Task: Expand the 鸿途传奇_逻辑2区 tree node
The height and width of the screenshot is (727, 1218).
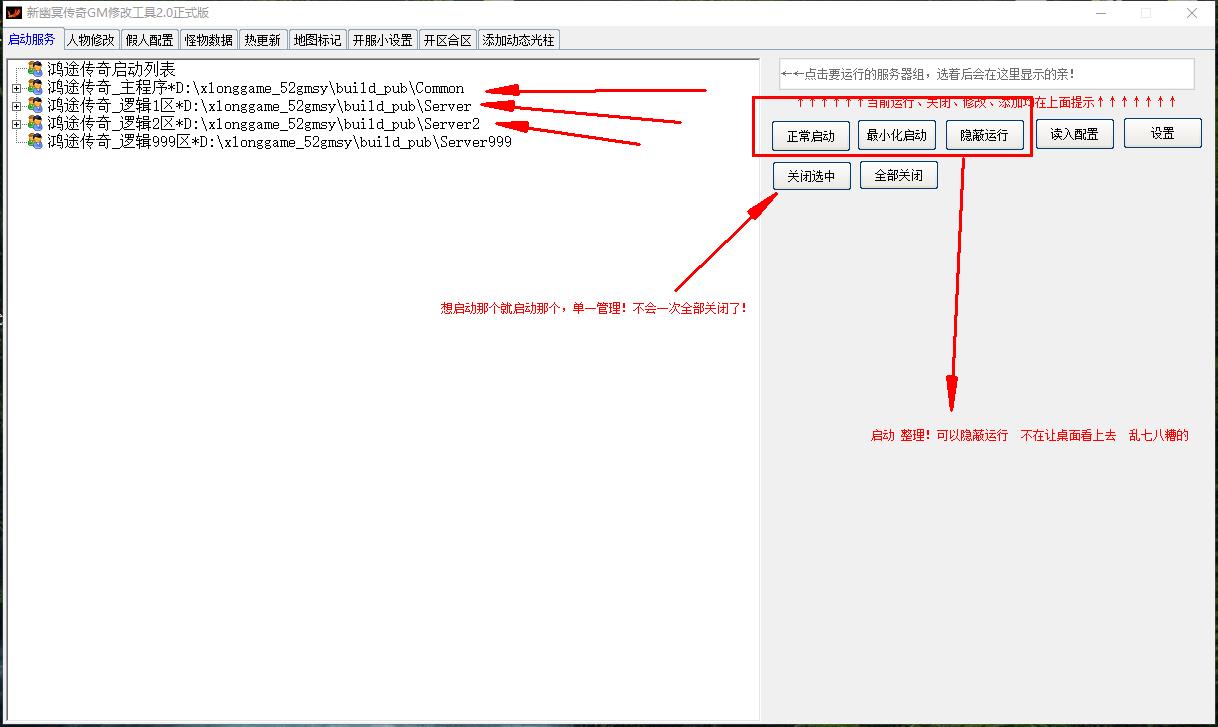Action: [16, 124]
